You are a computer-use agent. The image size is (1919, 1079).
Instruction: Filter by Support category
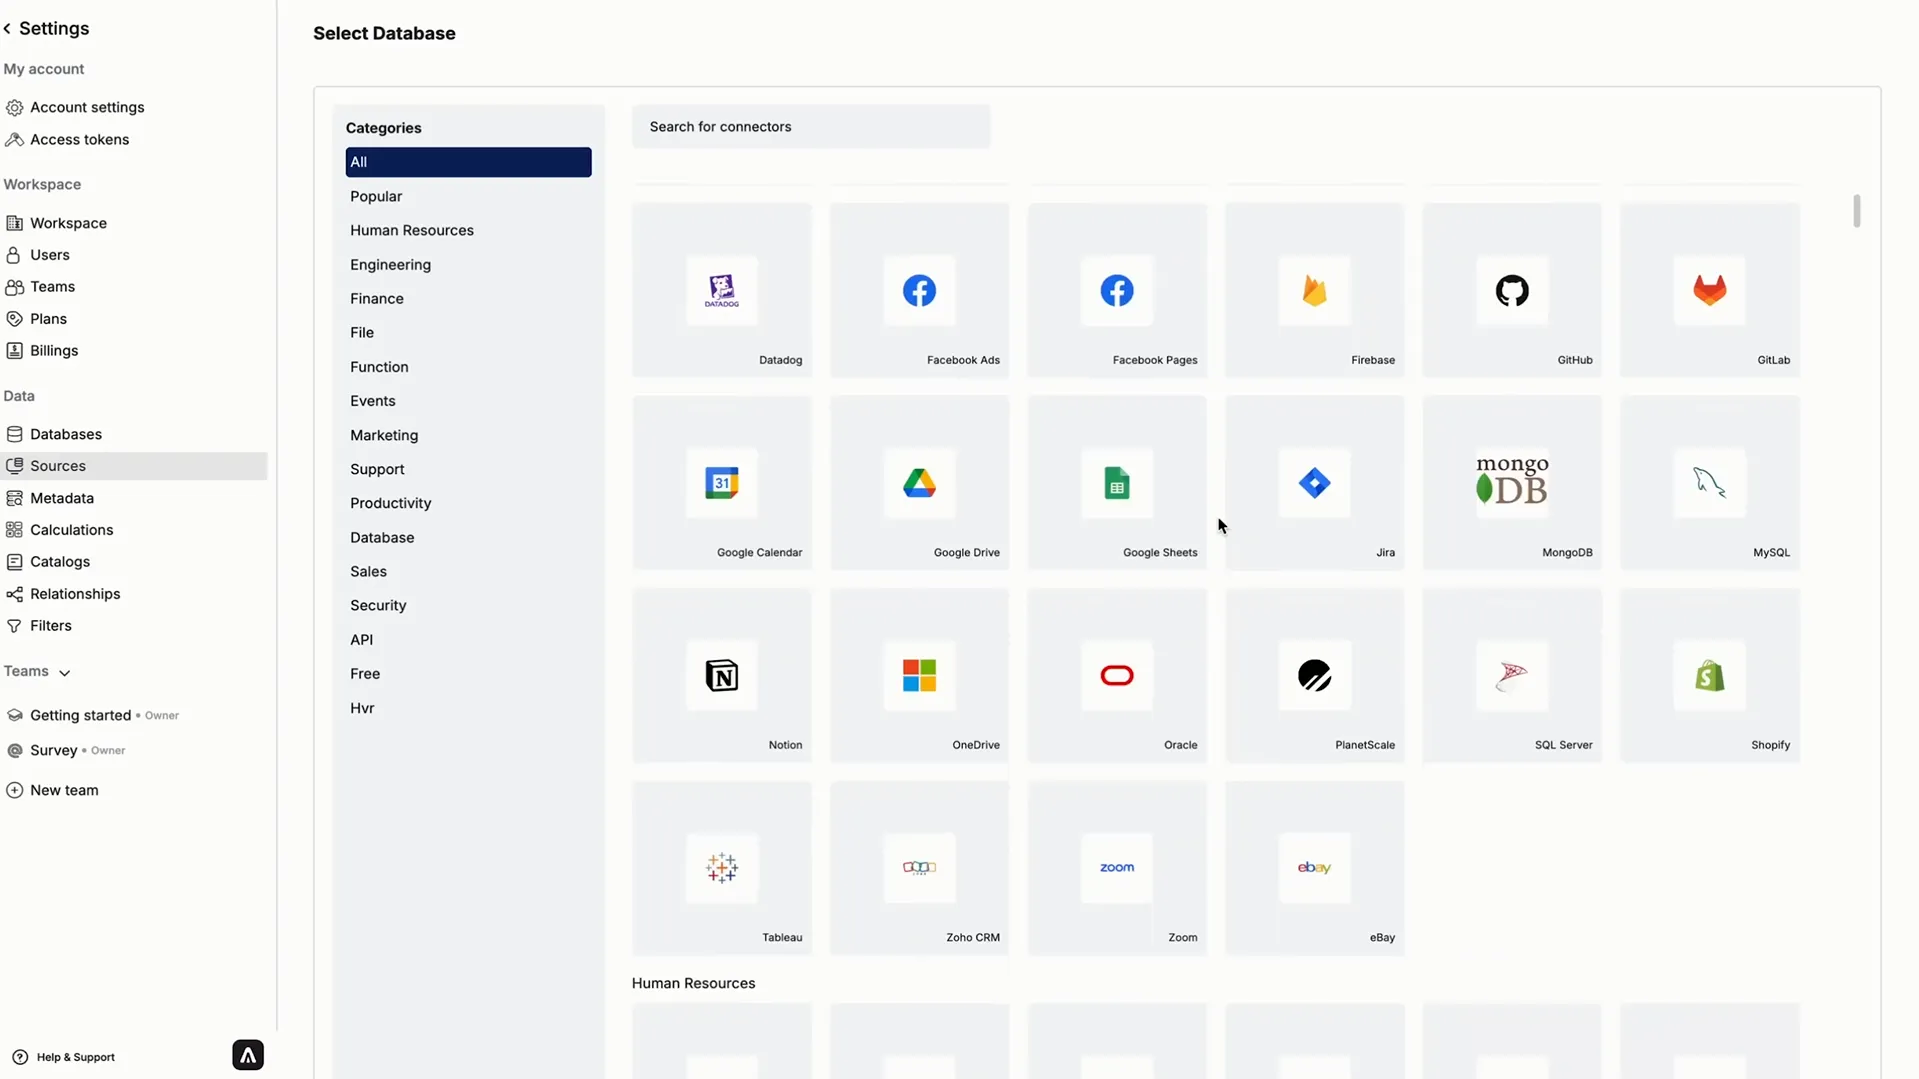tap(377, 470)
